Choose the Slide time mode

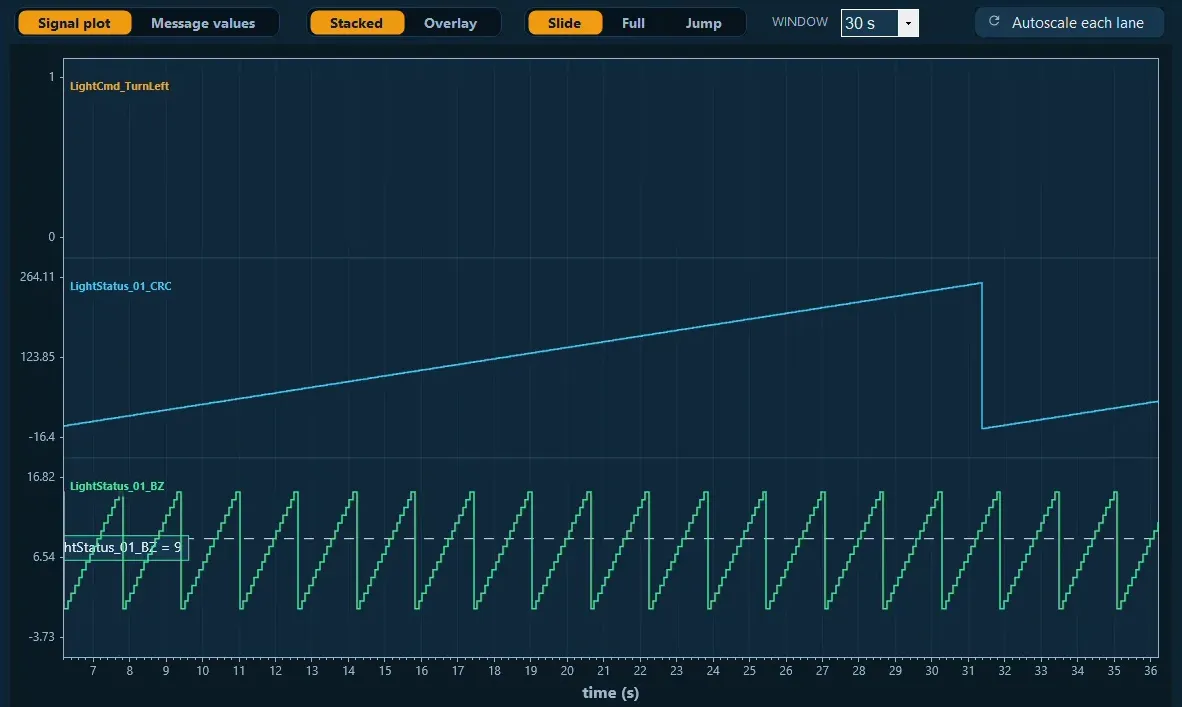point(565,23)
